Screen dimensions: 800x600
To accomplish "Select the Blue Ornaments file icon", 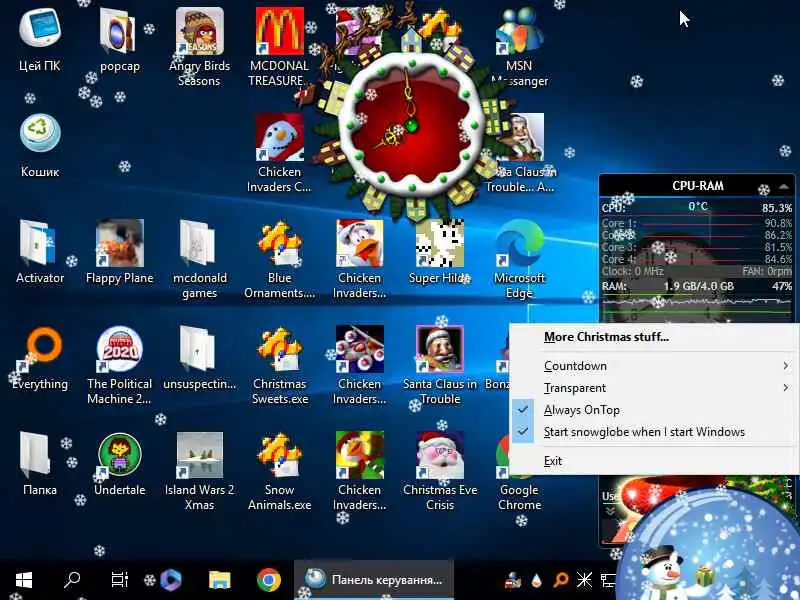I will click(280, 243).
